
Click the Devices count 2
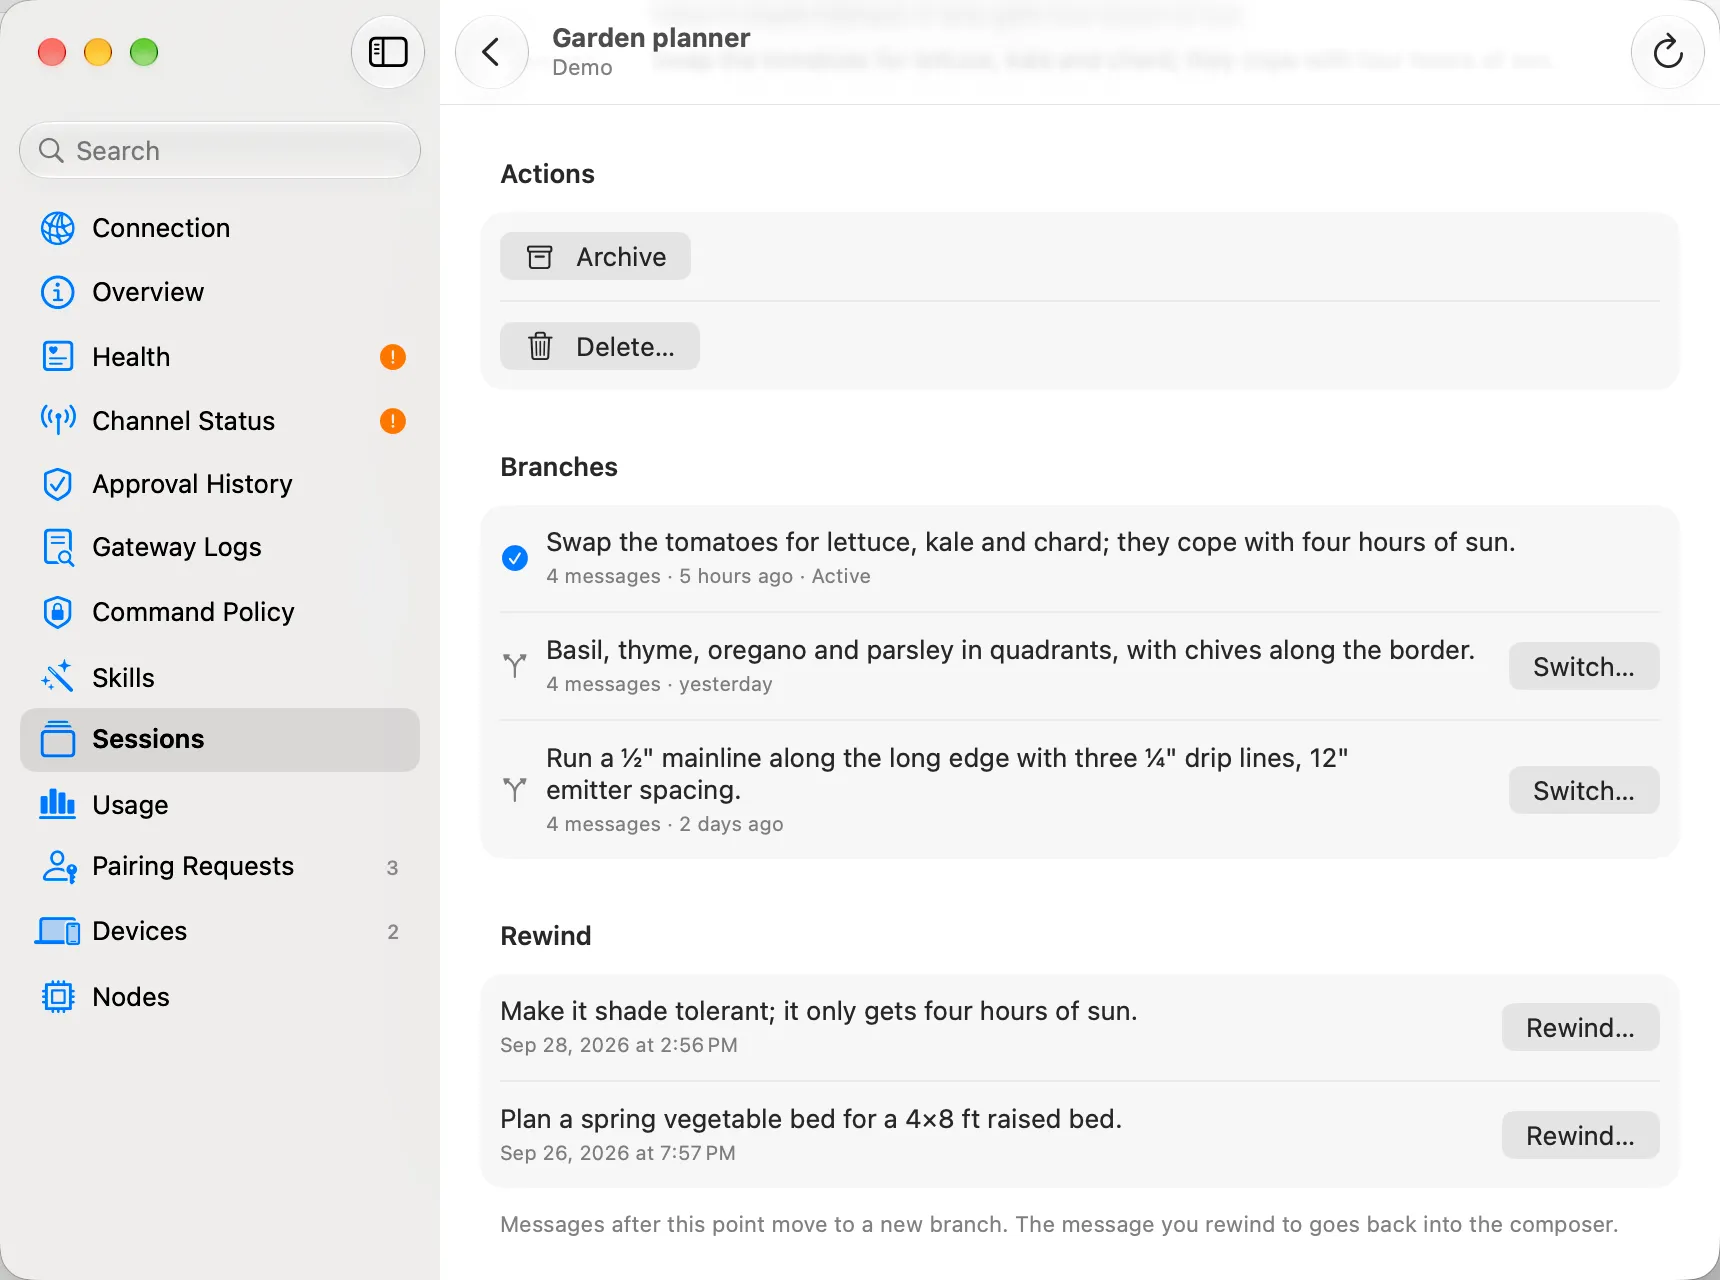coord(393,932)
